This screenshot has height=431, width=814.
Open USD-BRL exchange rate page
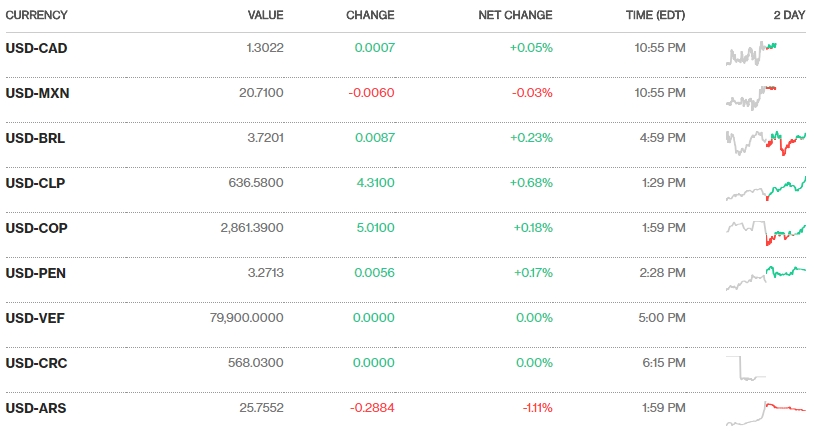[35, 138]
